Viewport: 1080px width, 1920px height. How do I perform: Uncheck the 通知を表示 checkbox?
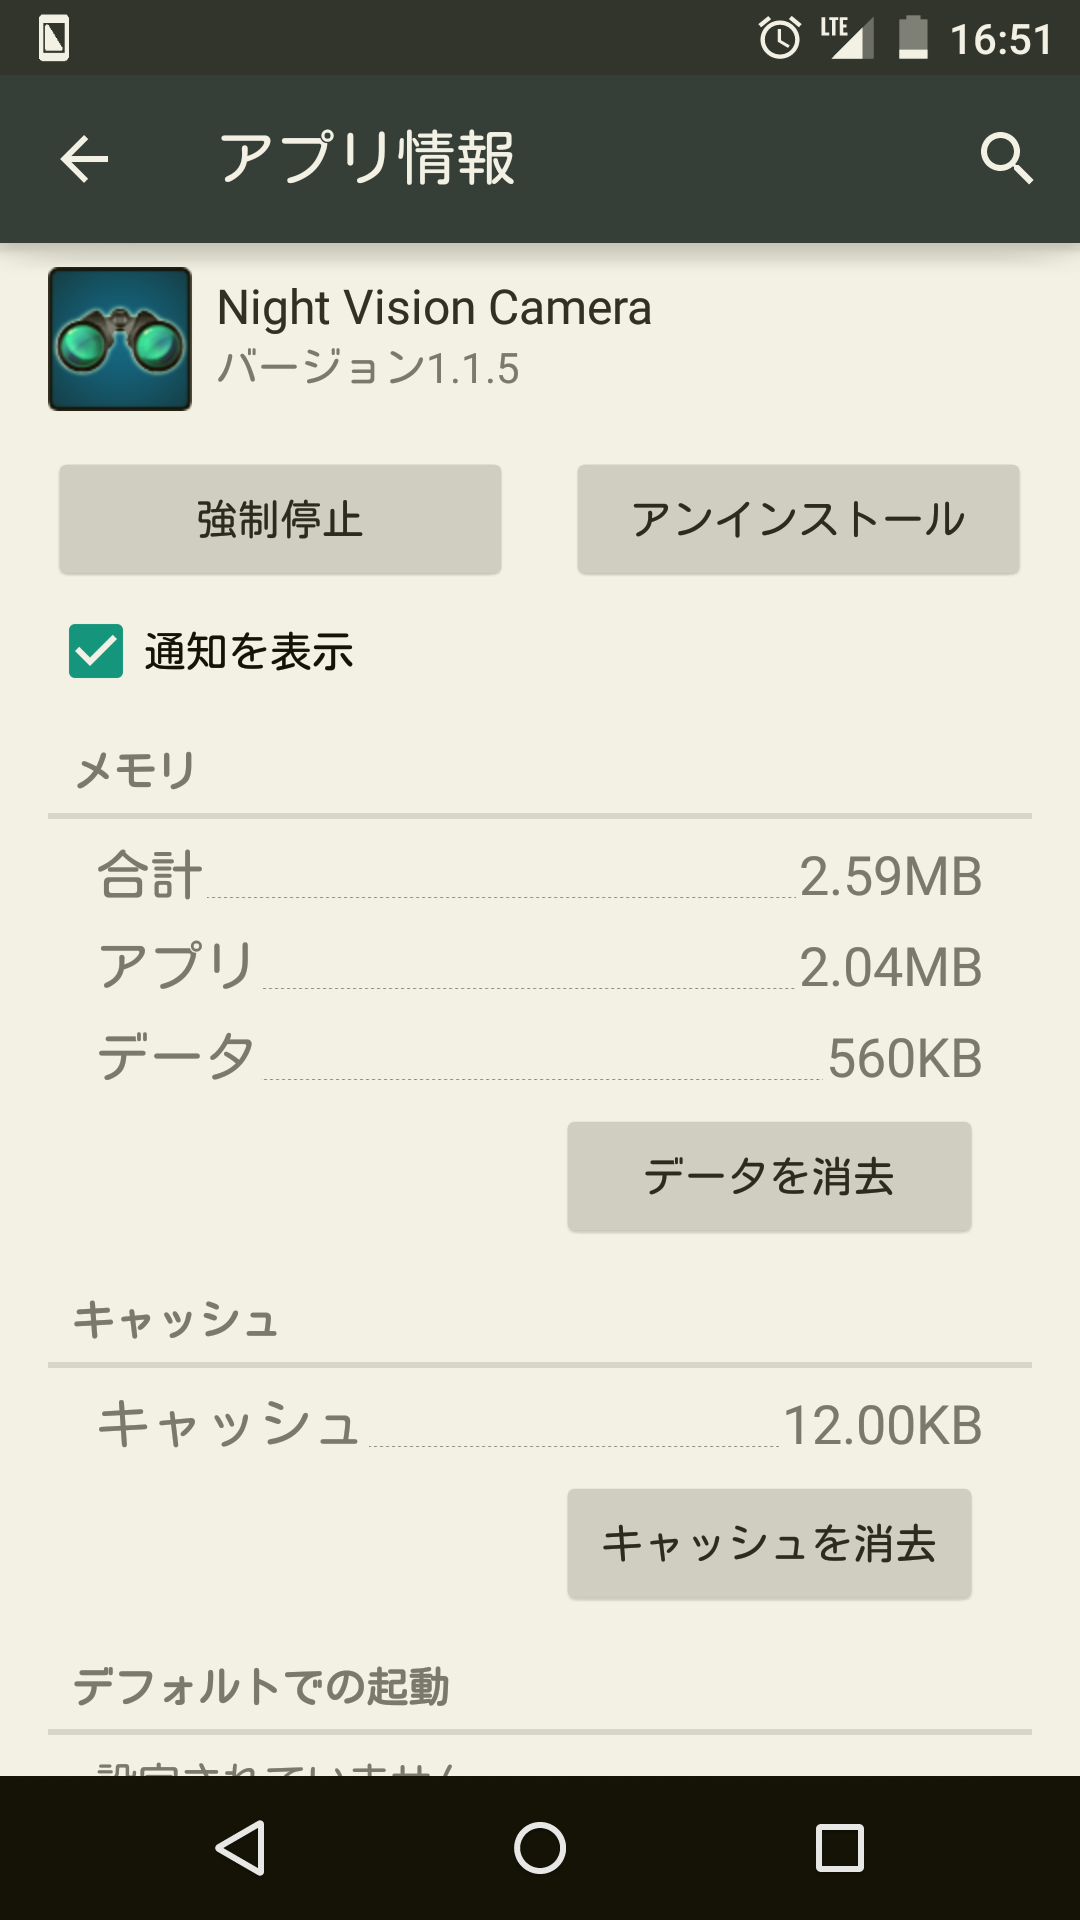[96, 651]
